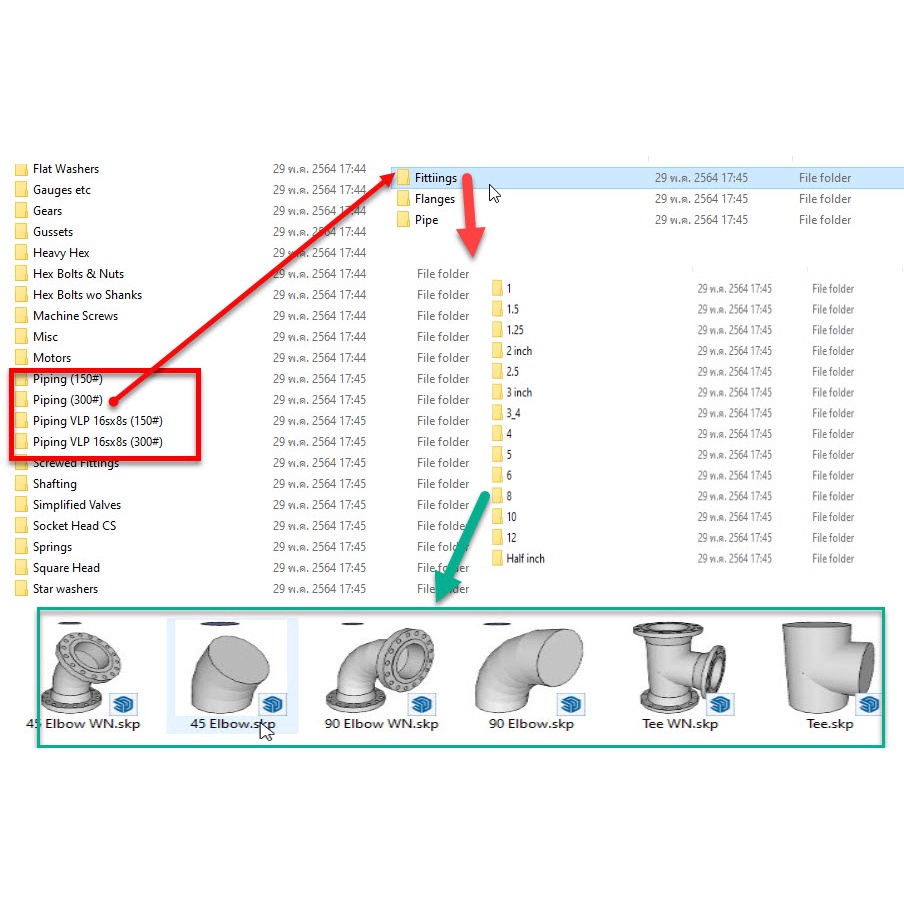
Task: Click the Fittiings folder icon
Action: (x=403, y=178)
